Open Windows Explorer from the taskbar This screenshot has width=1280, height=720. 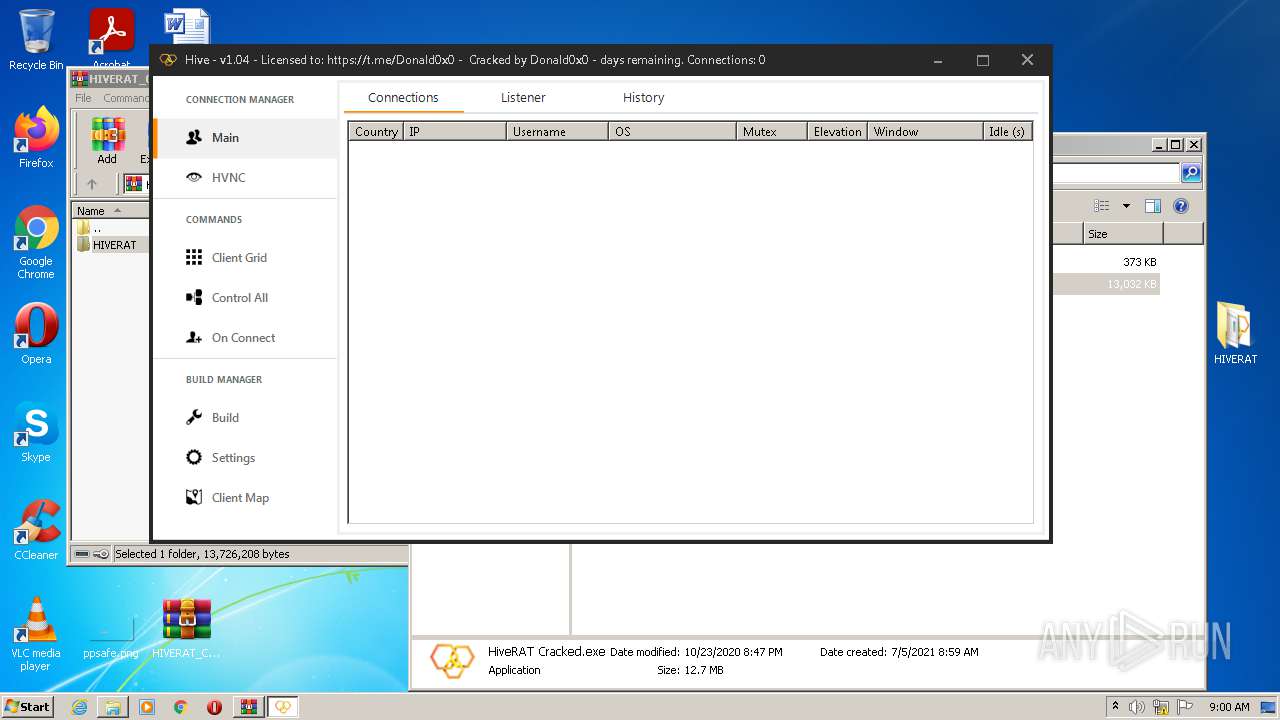[113, 707]
